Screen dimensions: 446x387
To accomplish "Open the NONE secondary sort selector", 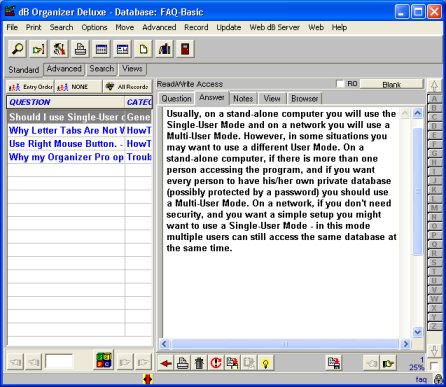I will point(79,87).
